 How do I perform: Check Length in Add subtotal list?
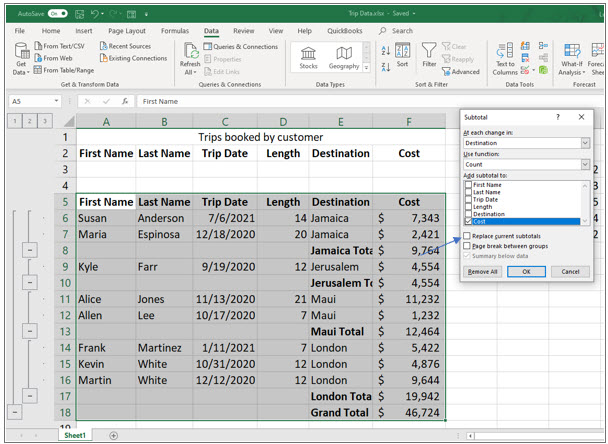(x=468, y=207)
